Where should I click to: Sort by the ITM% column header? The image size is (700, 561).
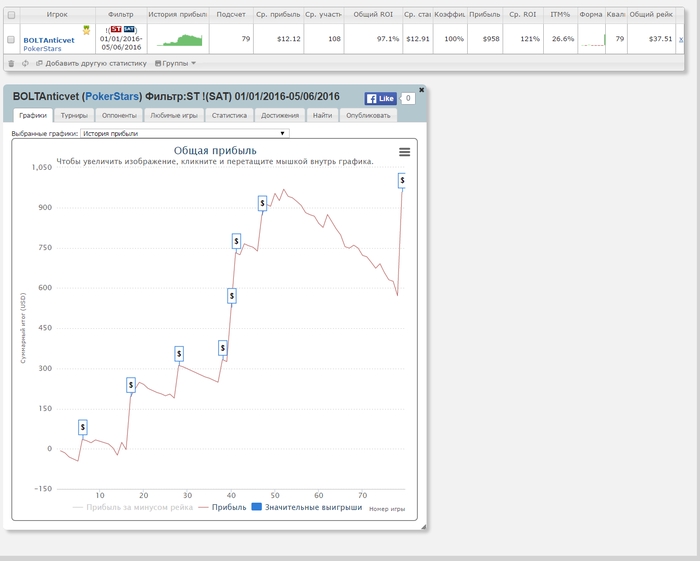[560, 15]
